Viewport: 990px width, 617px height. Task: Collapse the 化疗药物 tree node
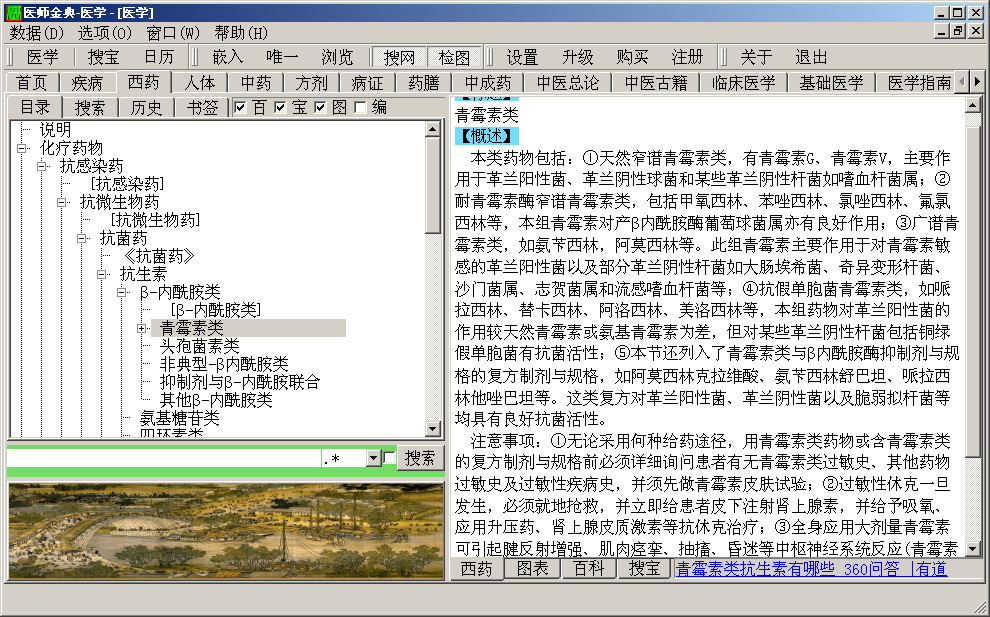(22, 148)
